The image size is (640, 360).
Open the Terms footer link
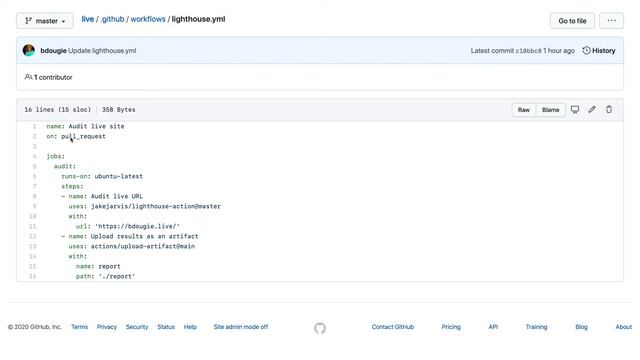point(79,327)
